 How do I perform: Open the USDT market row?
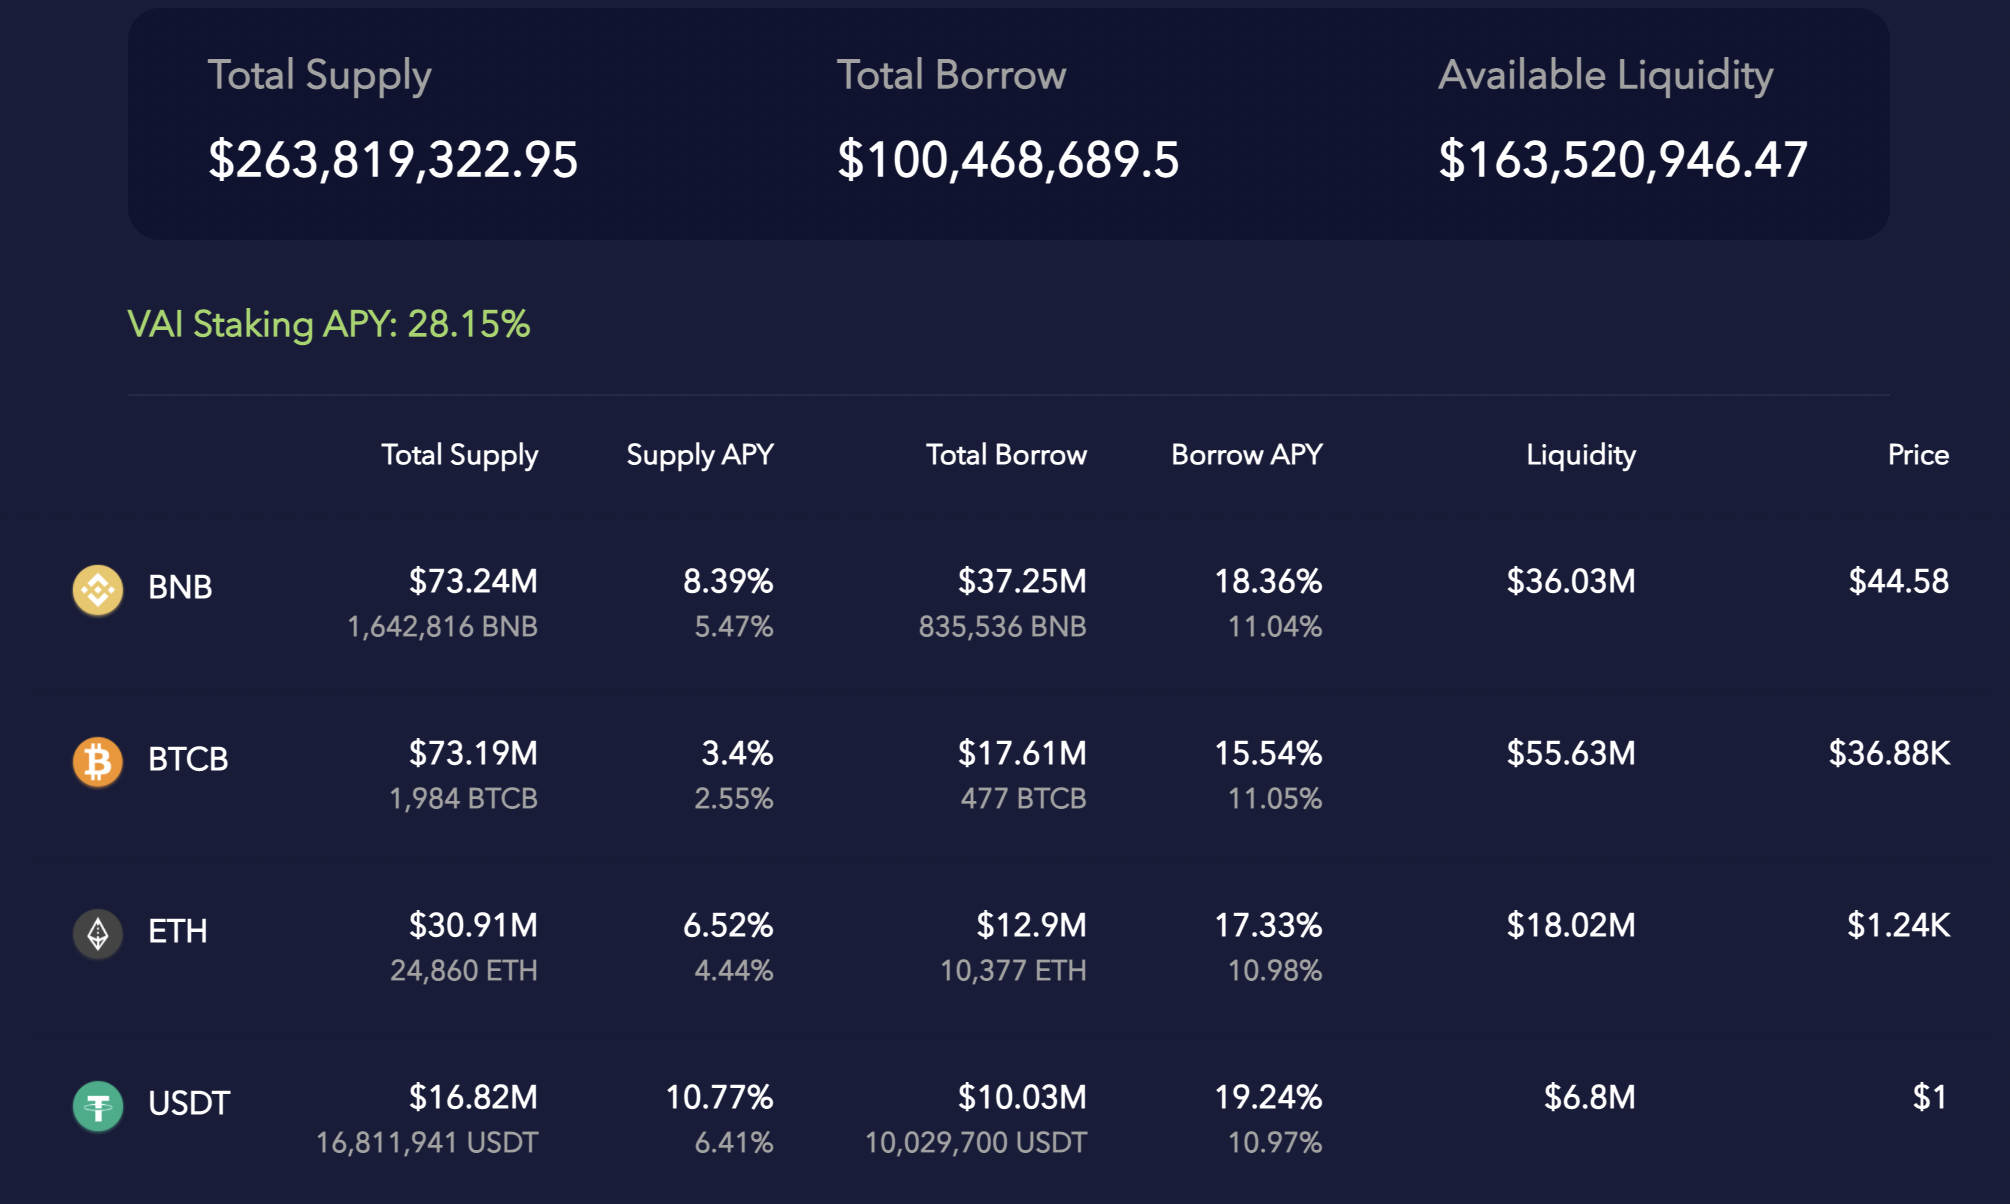click(x=189, y=1103)
